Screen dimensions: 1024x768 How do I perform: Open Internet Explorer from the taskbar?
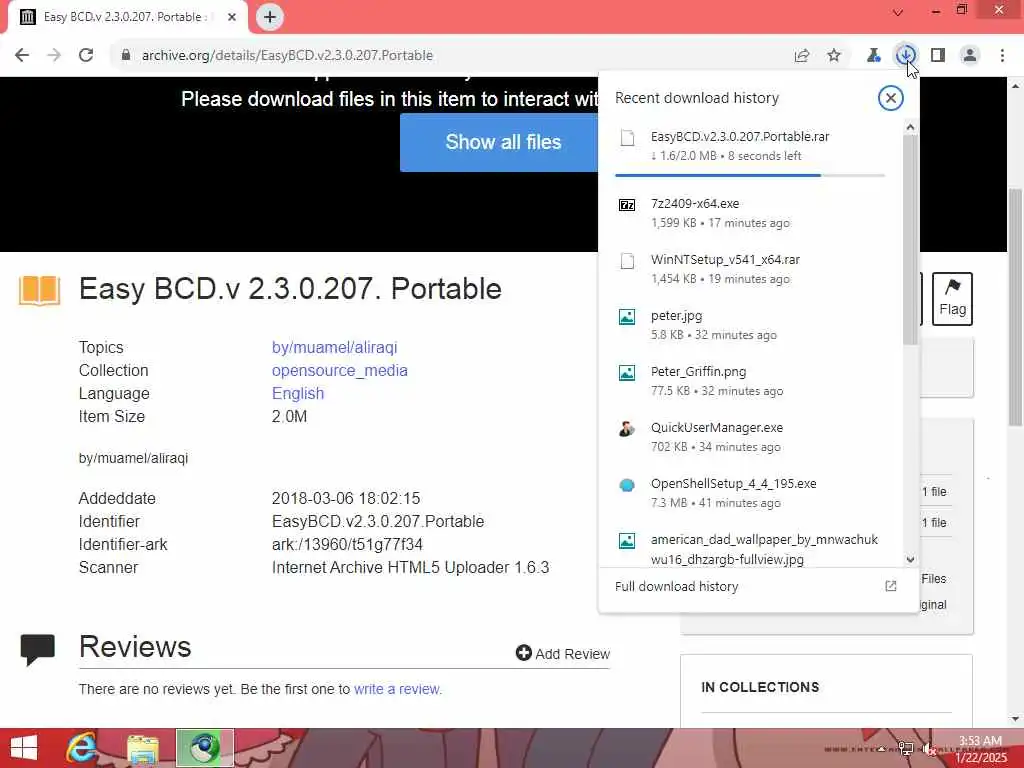(x=82, y=748)
